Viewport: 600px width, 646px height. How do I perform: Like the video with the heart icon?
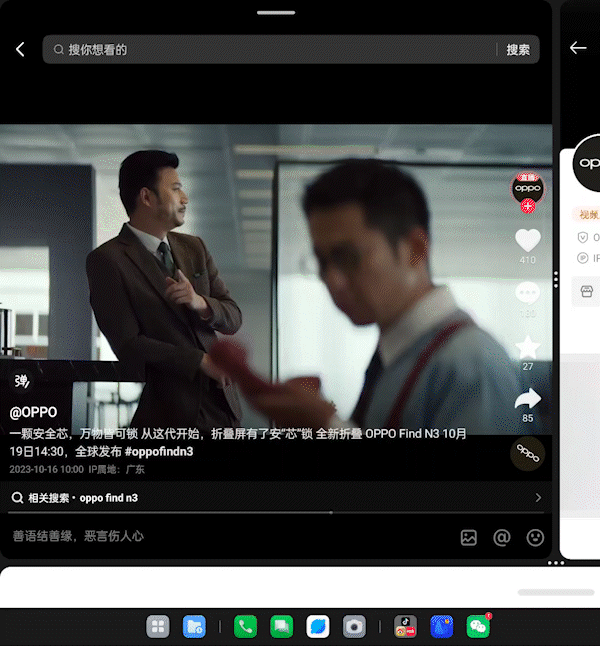coord(527,240)
